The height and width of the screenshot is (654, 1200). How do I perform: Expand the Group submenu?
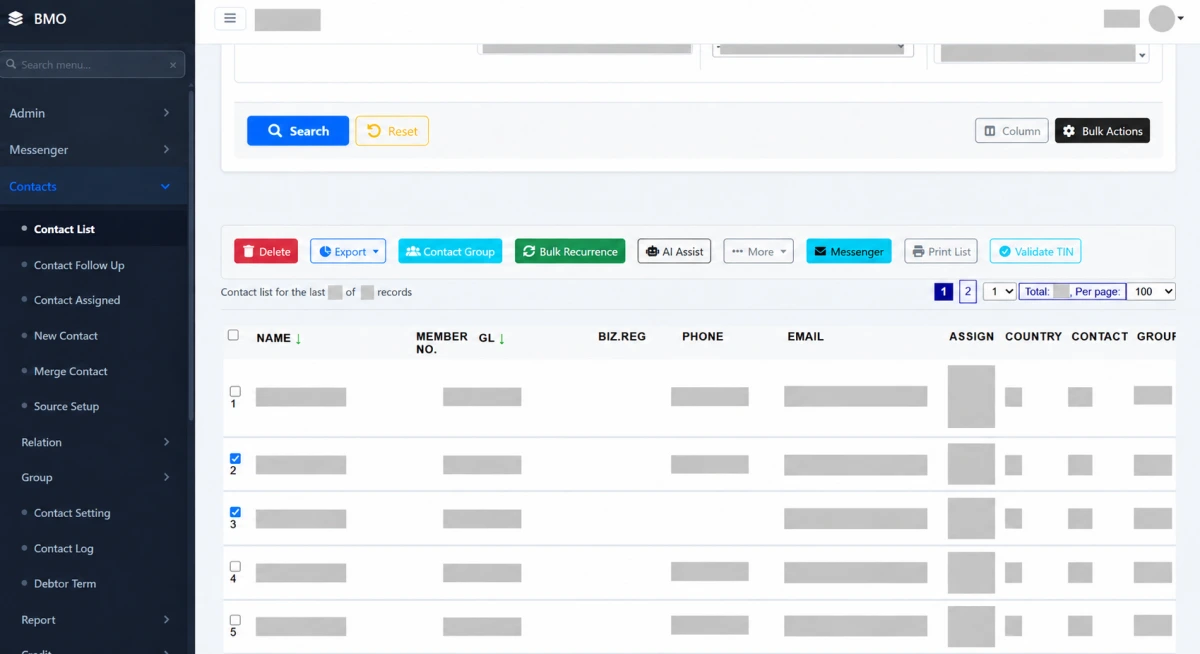95,478
